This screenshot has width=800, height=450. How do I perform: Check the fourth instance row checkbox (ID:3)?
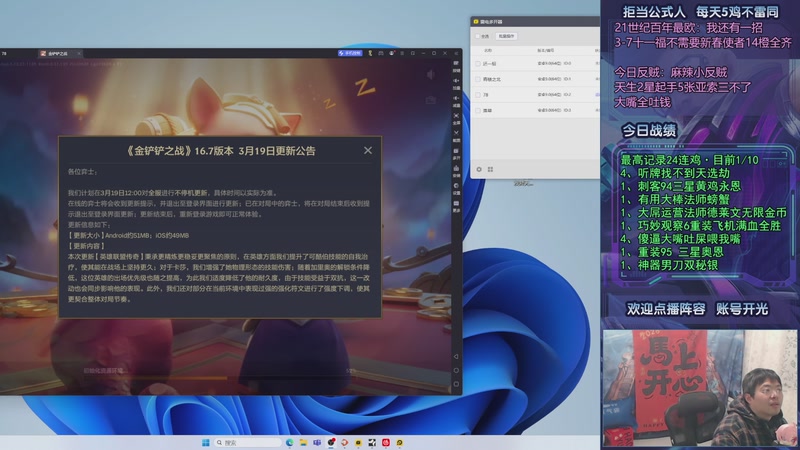tap(478, 110)
